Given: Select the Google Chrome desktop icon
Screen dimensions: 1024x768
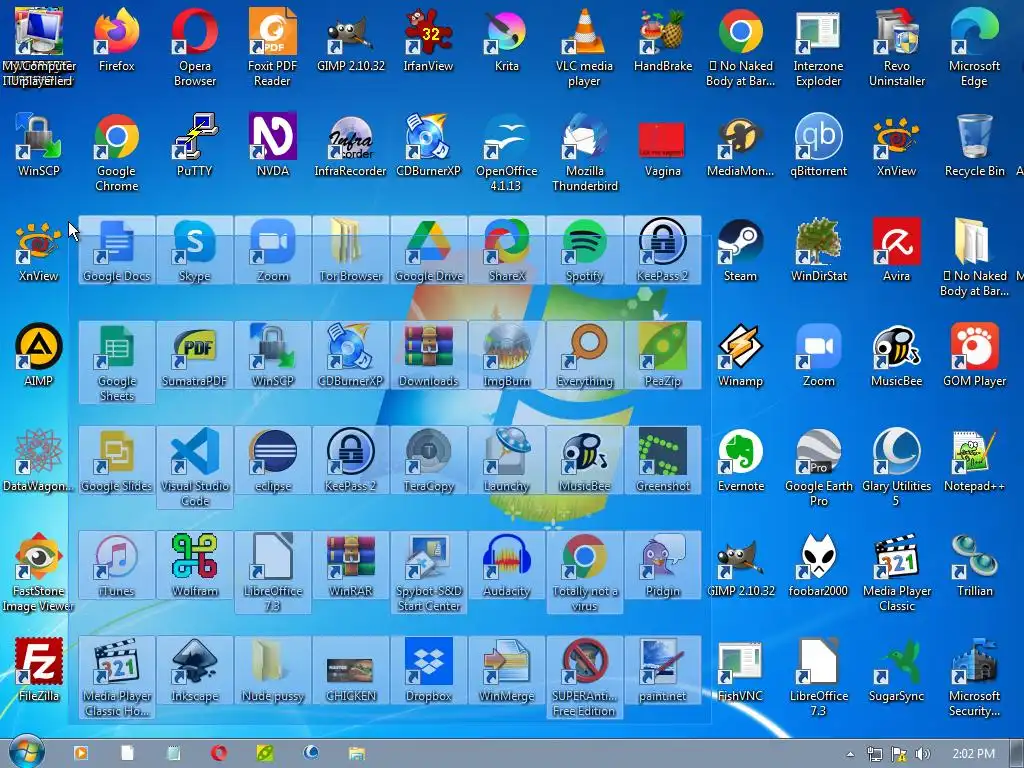Looking at the screenshot, I should [117, 152].
